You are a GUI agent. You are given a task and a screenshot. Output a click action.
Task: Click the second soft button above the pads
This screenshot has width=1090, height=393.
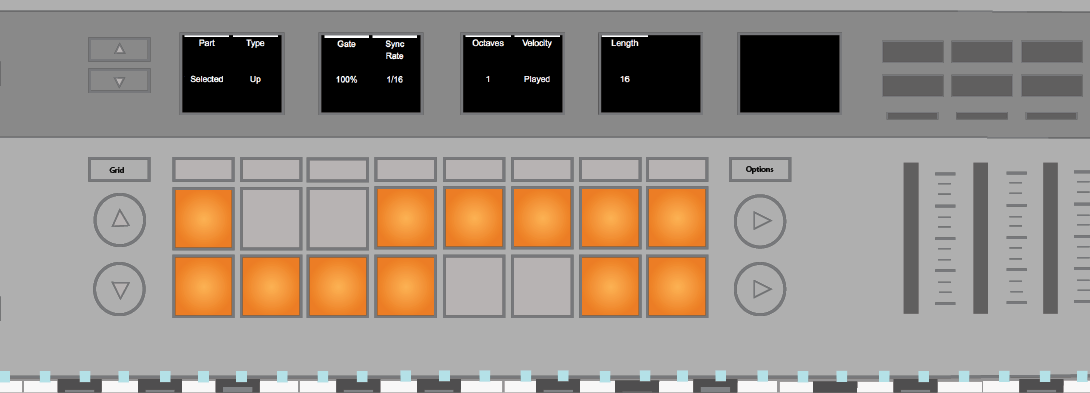[x=271, y=170]
